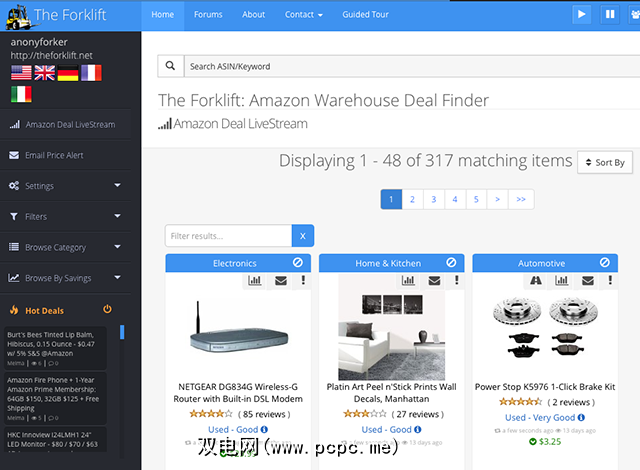Click the Search ASIN/Keyword field

411,66
